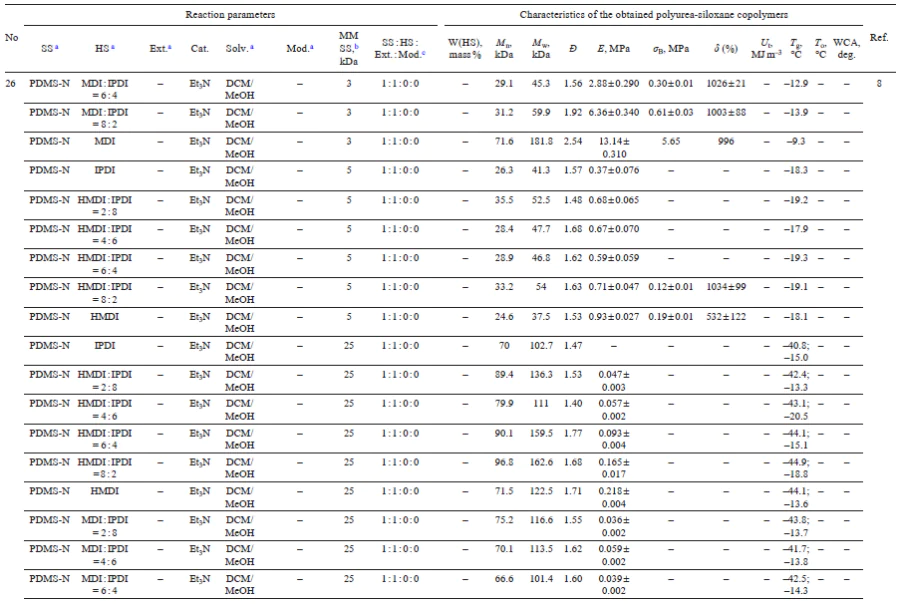Select E value '0.67±0.070'
This screenshot has width=900, height=604.
(614, 229)
